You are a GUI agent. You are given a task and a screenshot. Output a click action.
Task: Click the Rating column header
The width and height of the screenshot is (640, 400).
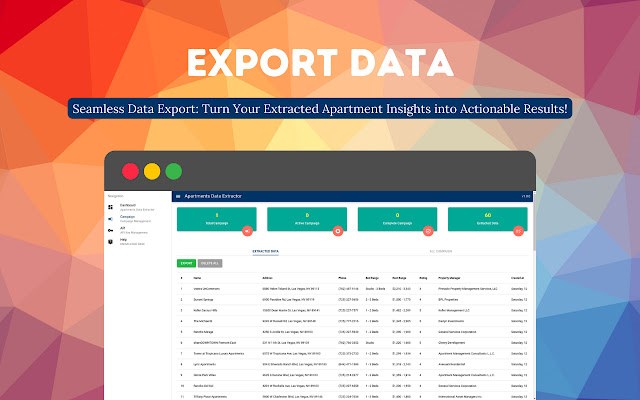point(423,278)
